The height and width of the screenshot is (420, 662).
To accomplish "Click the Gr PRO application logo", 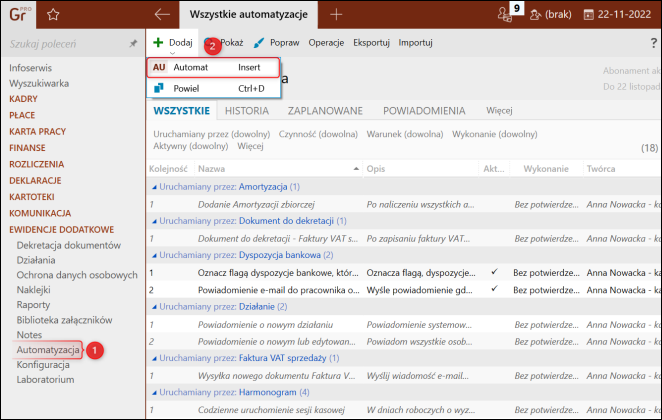I will coord(19,14).
